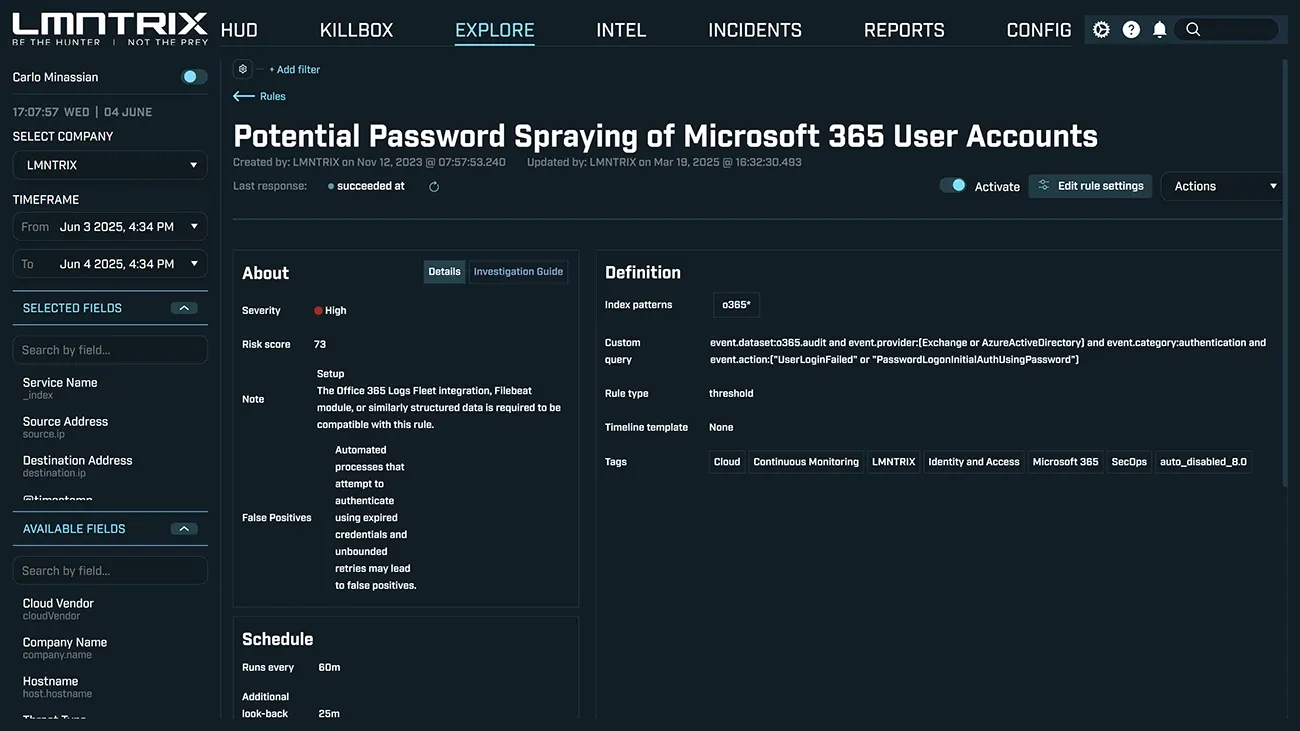This screenshot has height=731, width=1300.
Task: Click the additional look-back 25m value
Action: pos(329,714)
